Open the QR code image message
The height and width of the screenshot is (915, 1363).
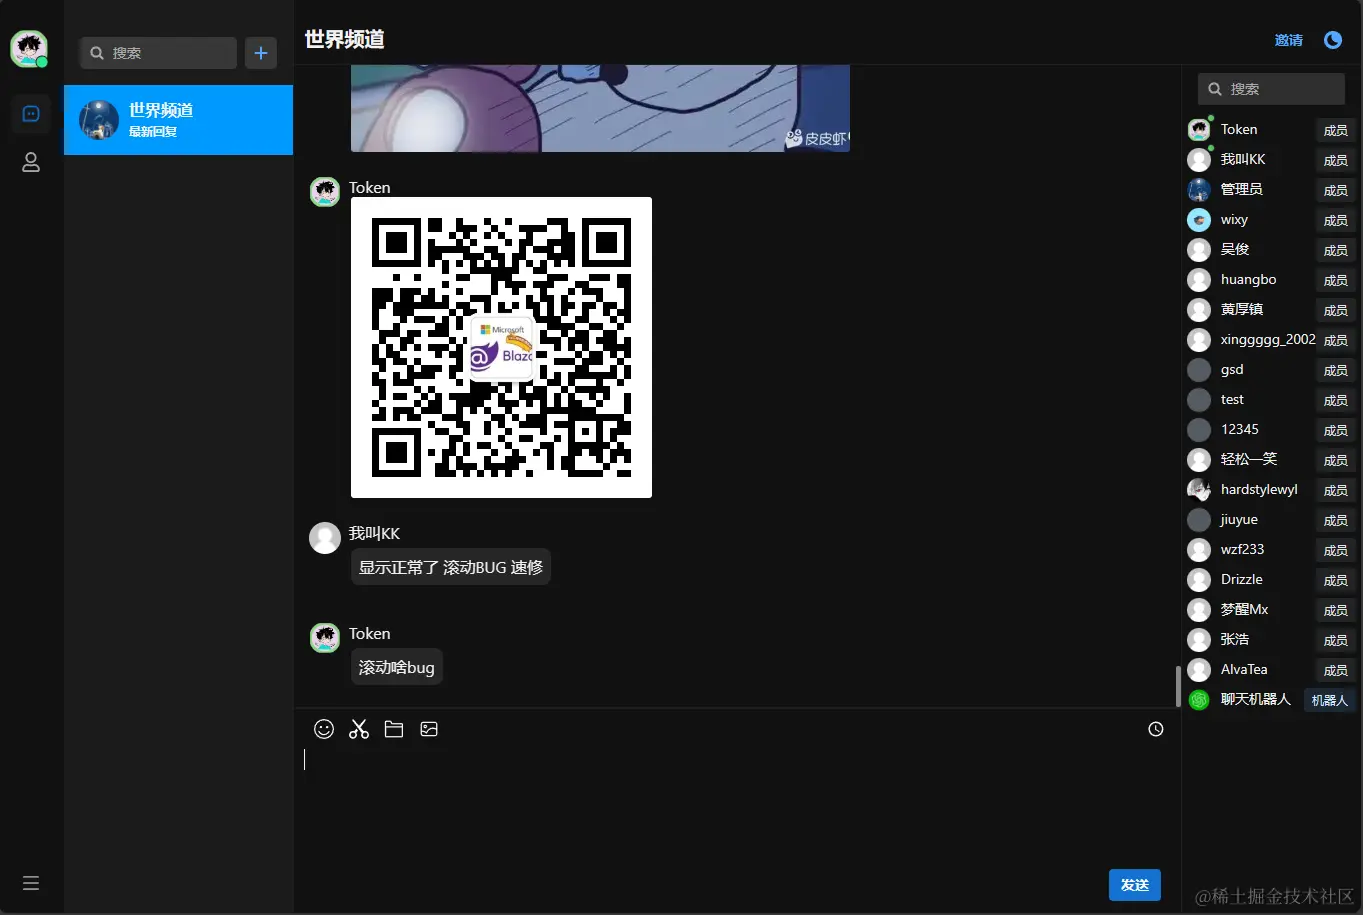click(501, 347)
